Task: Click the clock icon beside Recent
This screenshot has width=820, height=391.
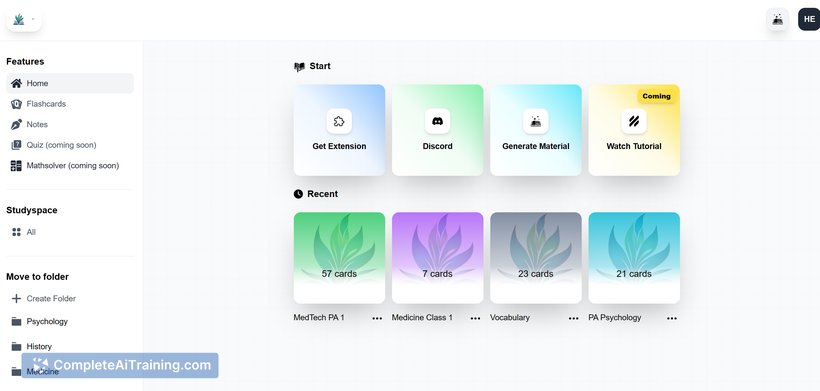Action: 298,194
